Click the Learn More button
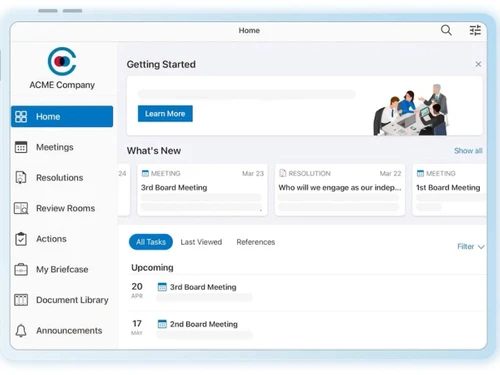 [165, 114]
